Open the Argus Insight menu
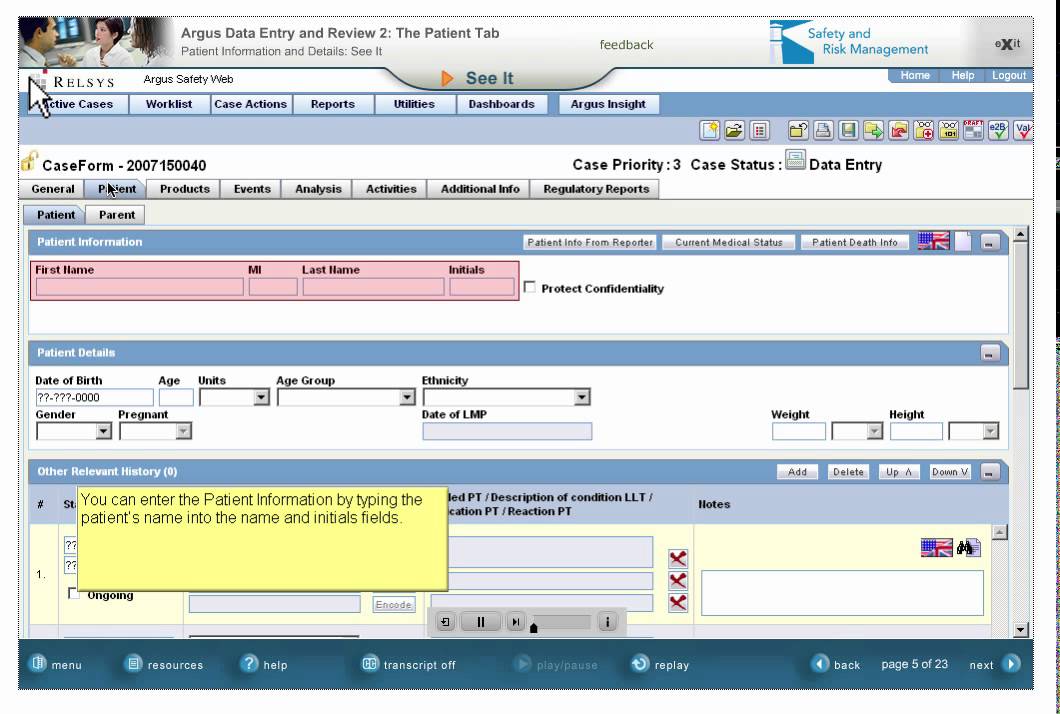The height and width of the screenshot is (714, 1060). pos(608,104)
